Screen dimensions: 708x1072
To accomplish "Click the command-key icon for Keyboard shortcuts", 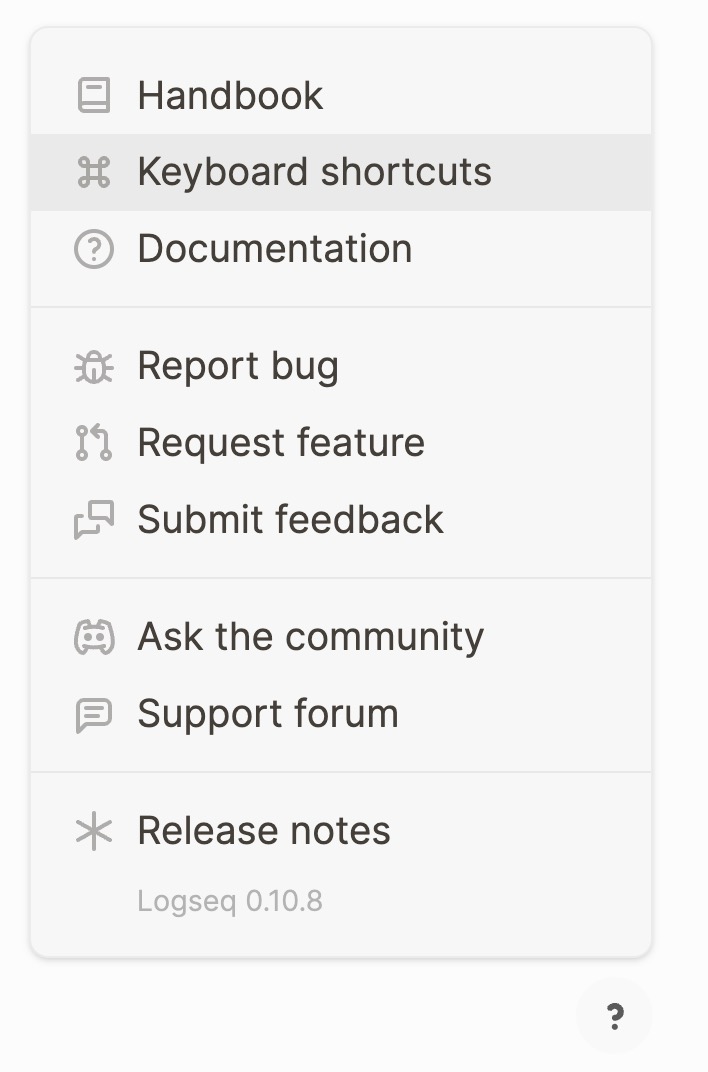I will click(94, 172).
